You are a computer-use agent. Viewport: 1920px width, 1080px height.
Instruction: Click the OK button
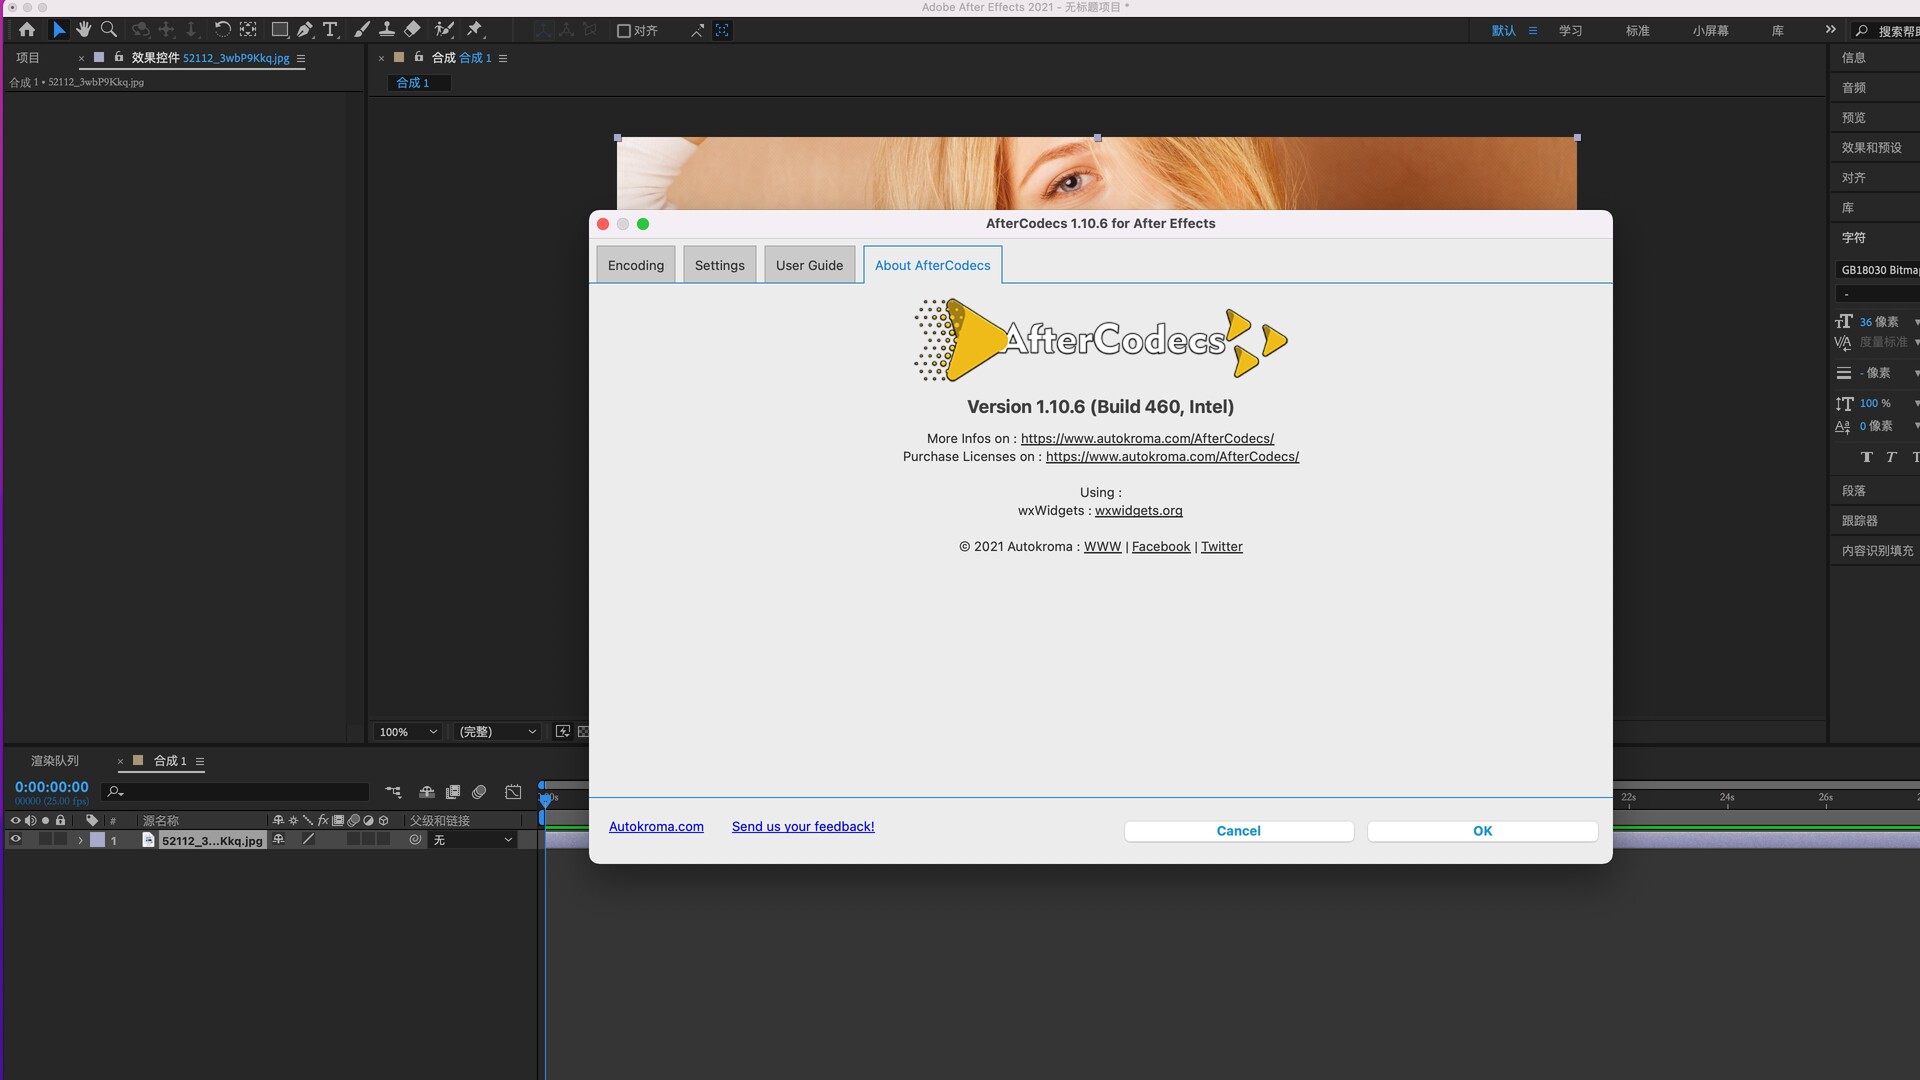click(1482, 829)
